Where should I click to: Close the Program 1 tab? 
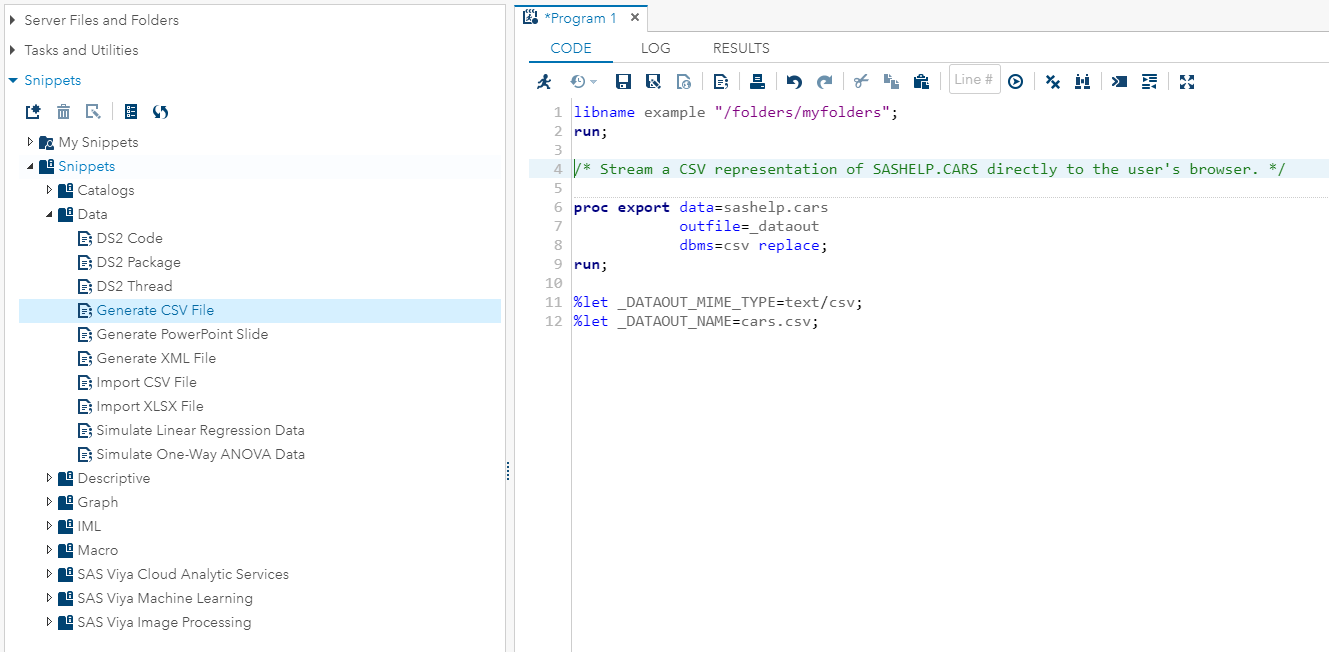pos(635,18)
